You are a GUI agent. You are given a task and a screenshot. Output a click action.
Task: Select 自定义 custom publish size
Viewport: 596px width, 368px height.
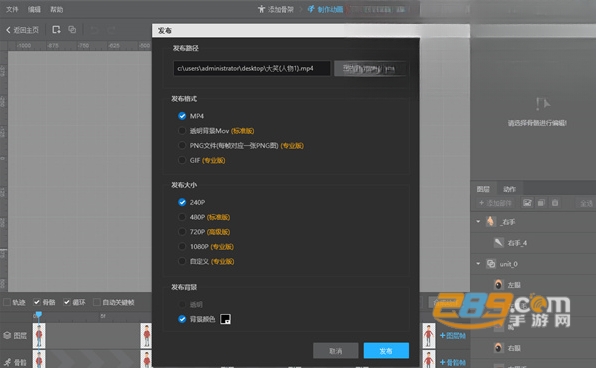(182, 262)
